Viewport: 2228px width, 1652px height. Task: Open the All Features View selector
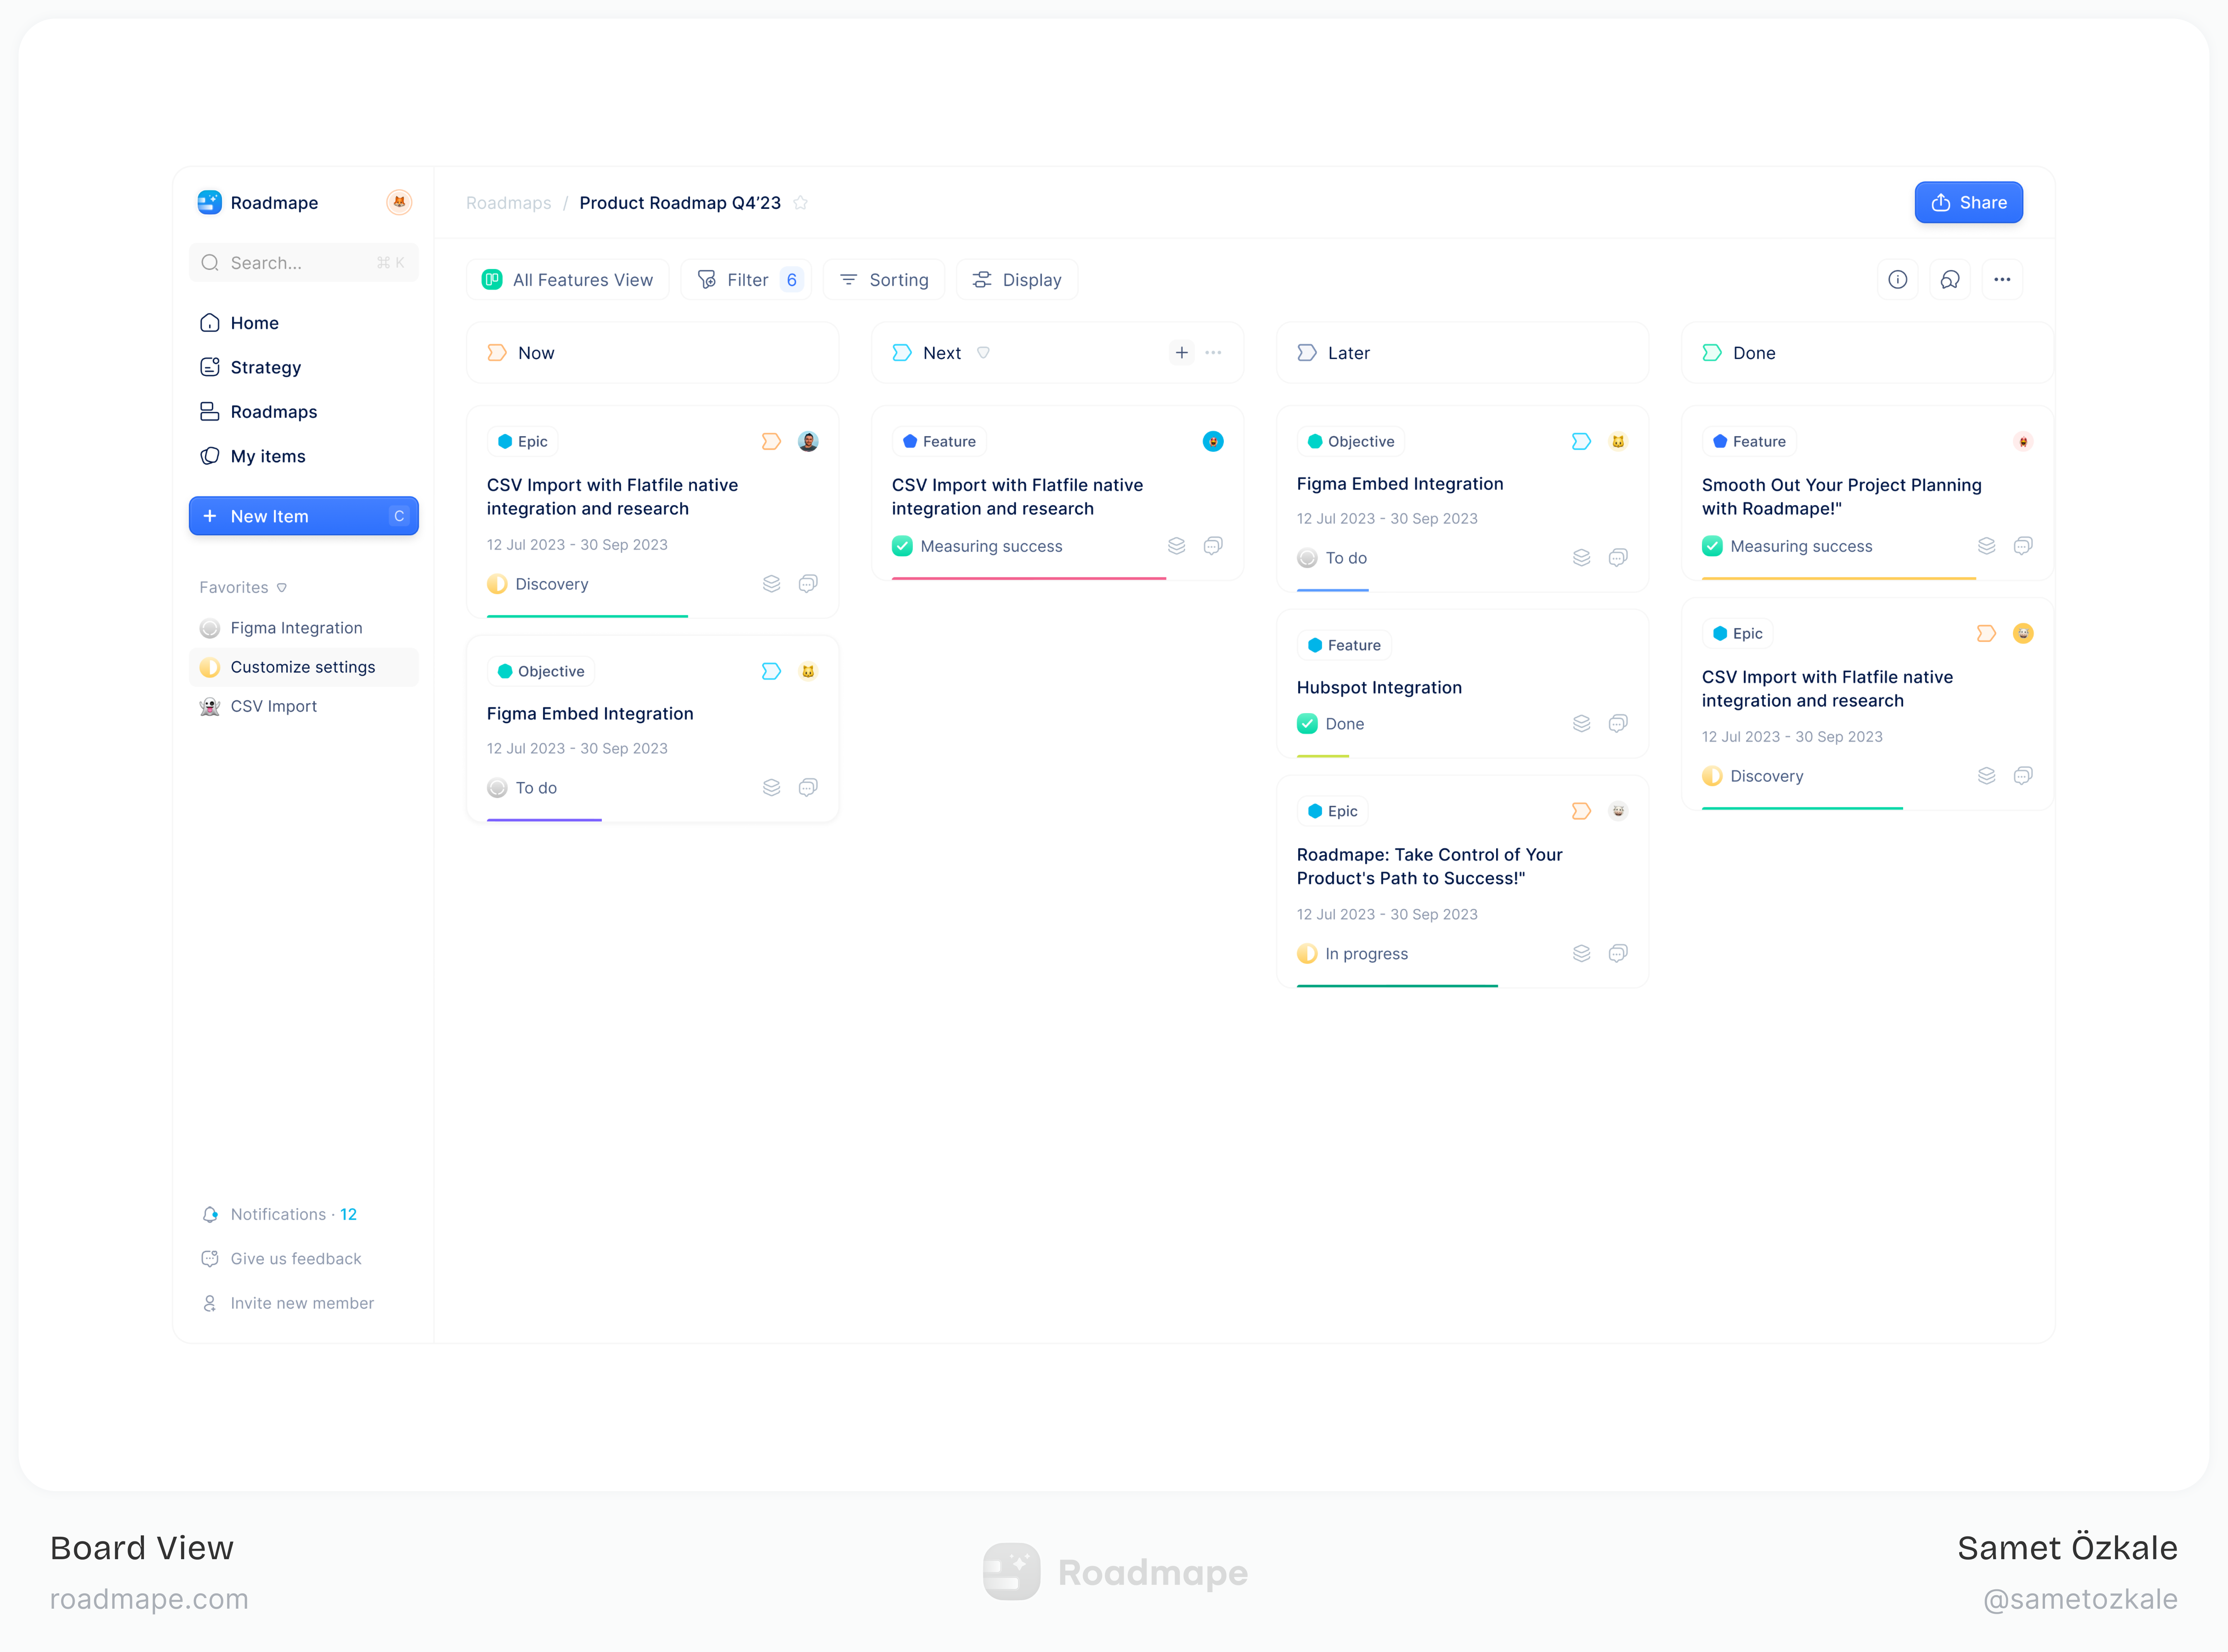pos(567,280)
